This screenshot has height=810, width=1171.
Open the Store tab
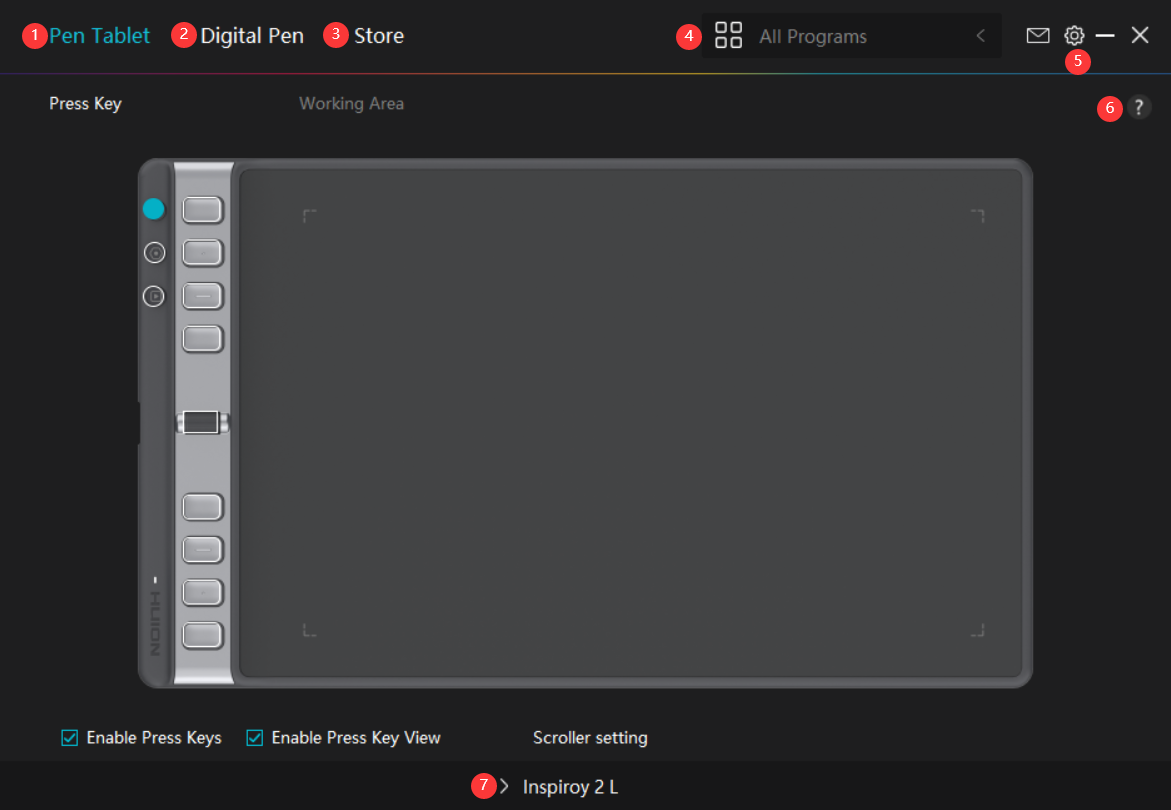coord(379,36)
